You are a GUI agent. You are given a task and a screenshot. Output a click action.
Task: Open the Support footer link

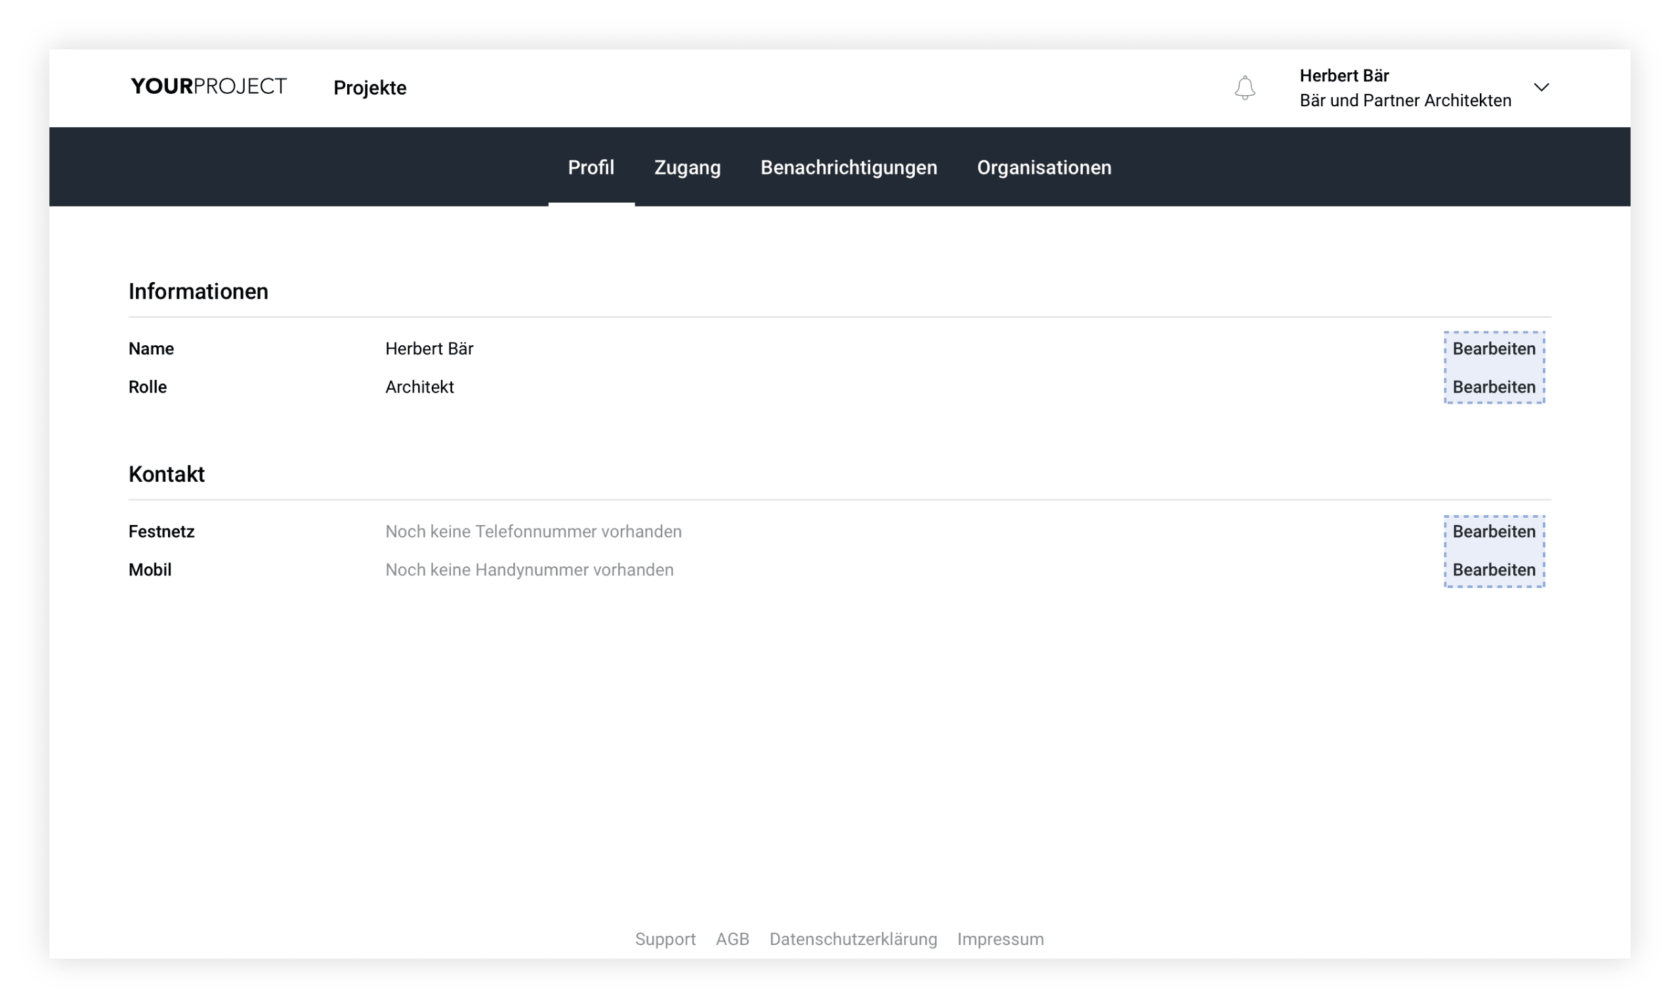(x=665, y=939)
